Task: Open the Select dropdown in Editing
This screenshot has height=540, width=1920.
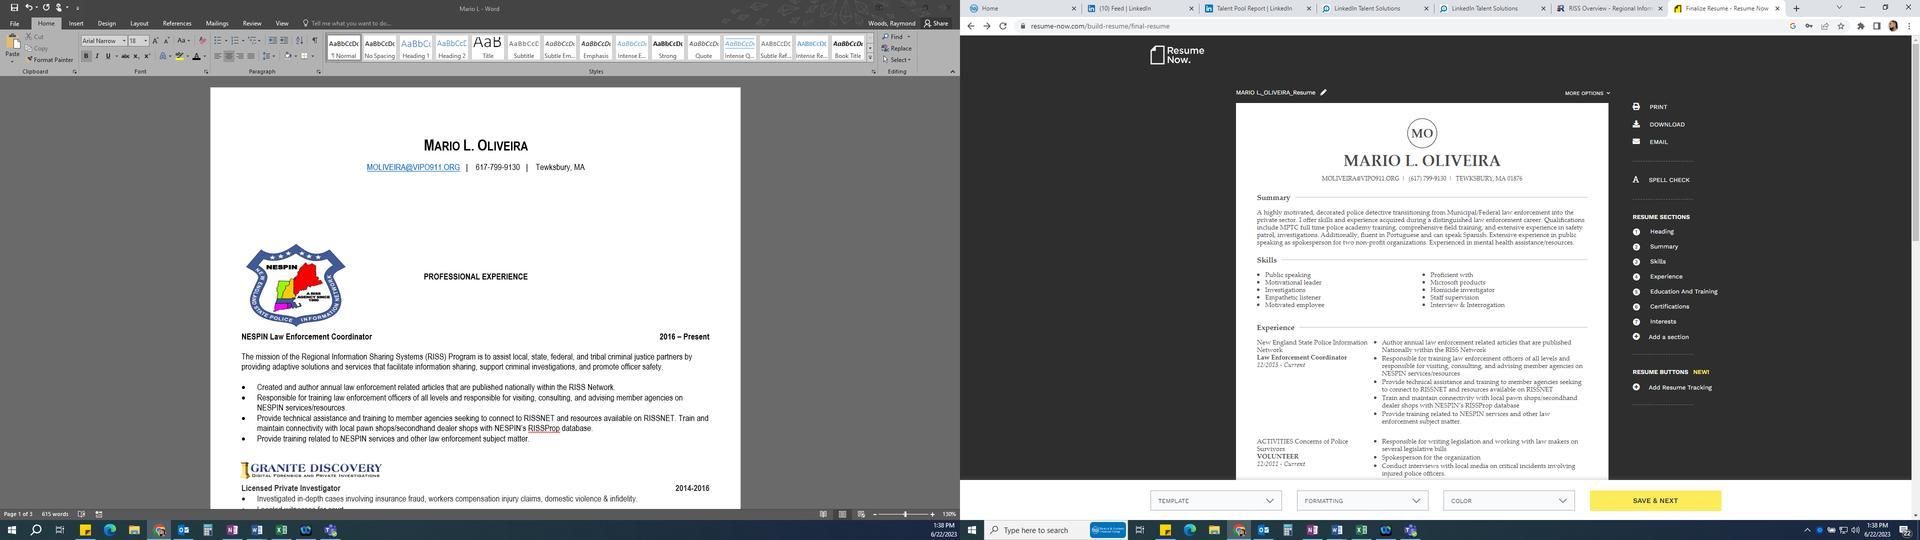Action: (x=896, y=59)
